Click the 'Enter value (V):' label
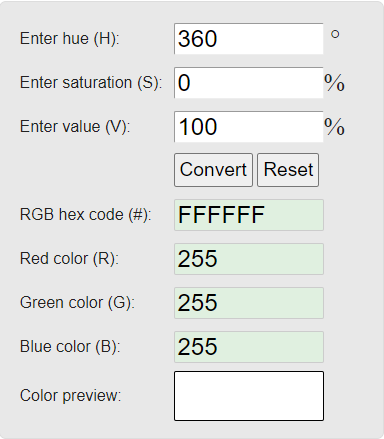The image size is (384, 439). point(75,127)
